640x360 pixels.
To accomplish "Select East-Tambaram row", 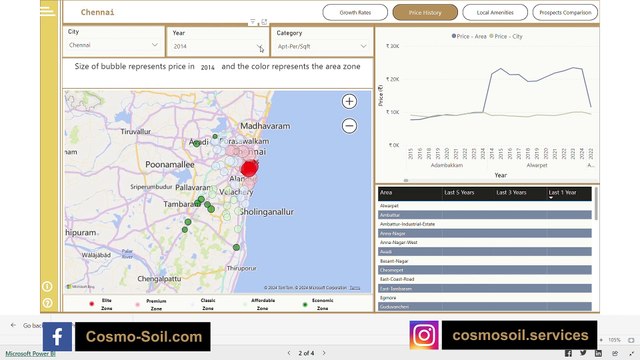I will [484, 288].
